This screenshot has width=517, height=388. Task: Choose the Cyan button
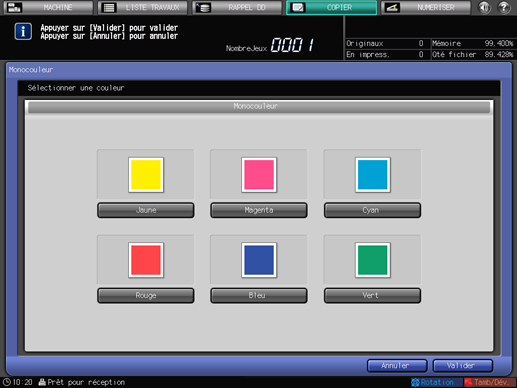[372, 210]
